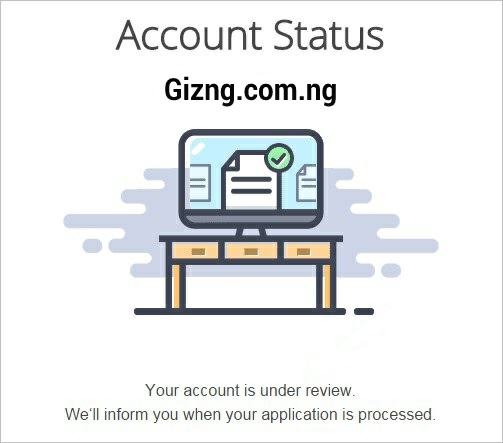Click the partial document icon at left of screen
503x443 pixels.
point(200,183)
